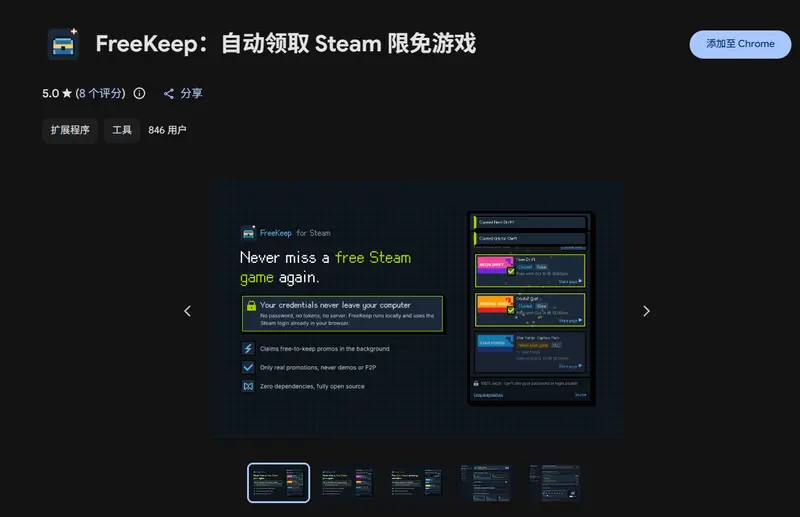The height and width of the screenshot is (517, 800).
Task: Click the large promo screenshot 'Never miss a free Steam game'
Action: 419,309
